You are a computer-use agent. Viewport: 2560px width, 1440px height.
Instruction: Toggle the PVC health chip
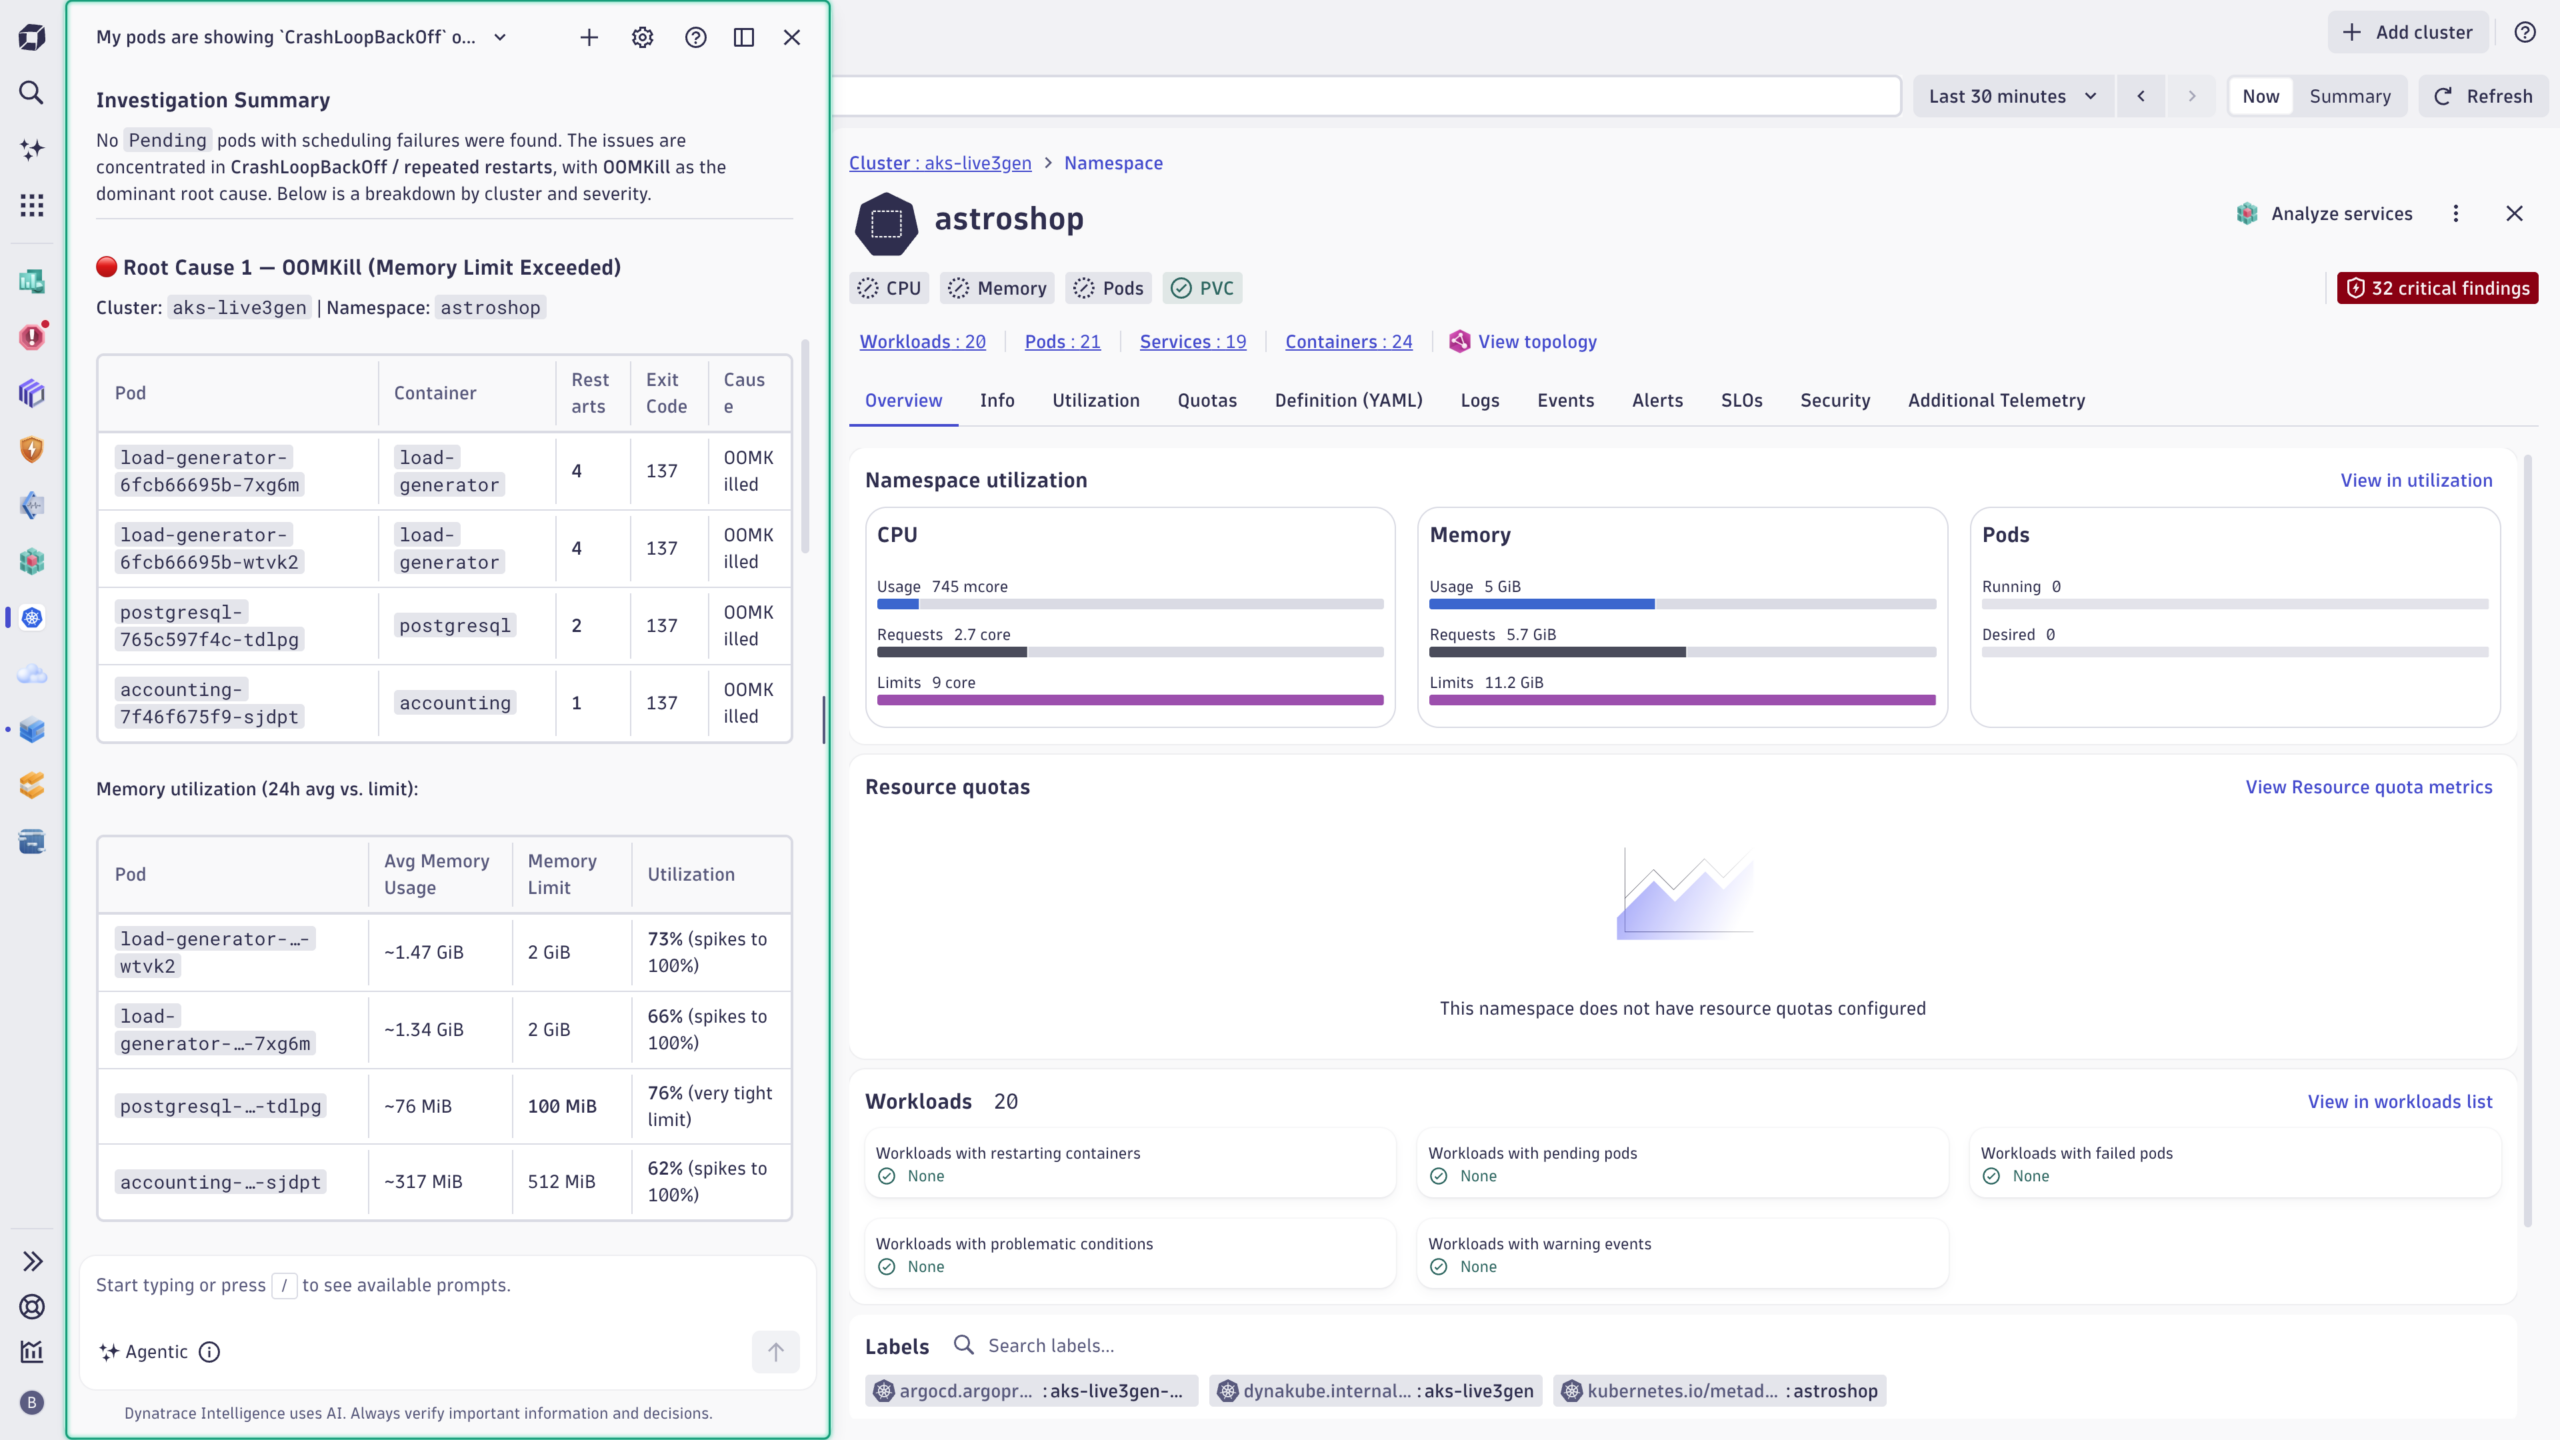[x=1202, y=288]
